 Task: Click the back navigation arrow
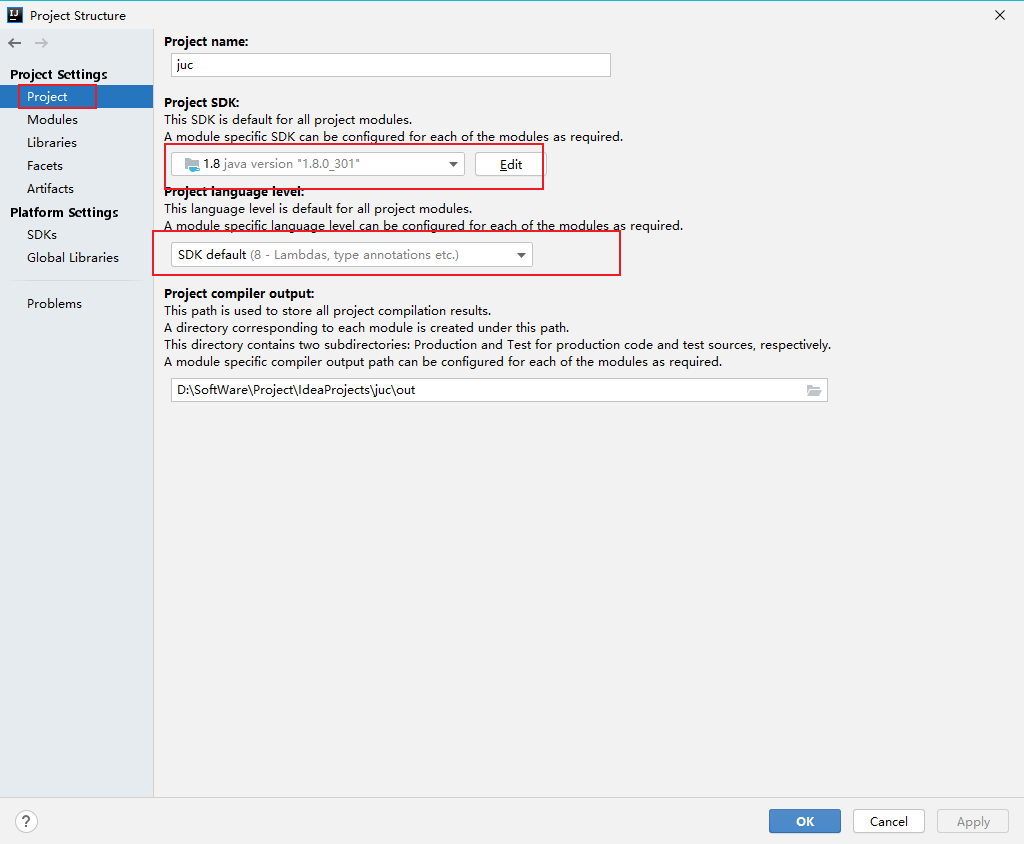click(14, 43)
